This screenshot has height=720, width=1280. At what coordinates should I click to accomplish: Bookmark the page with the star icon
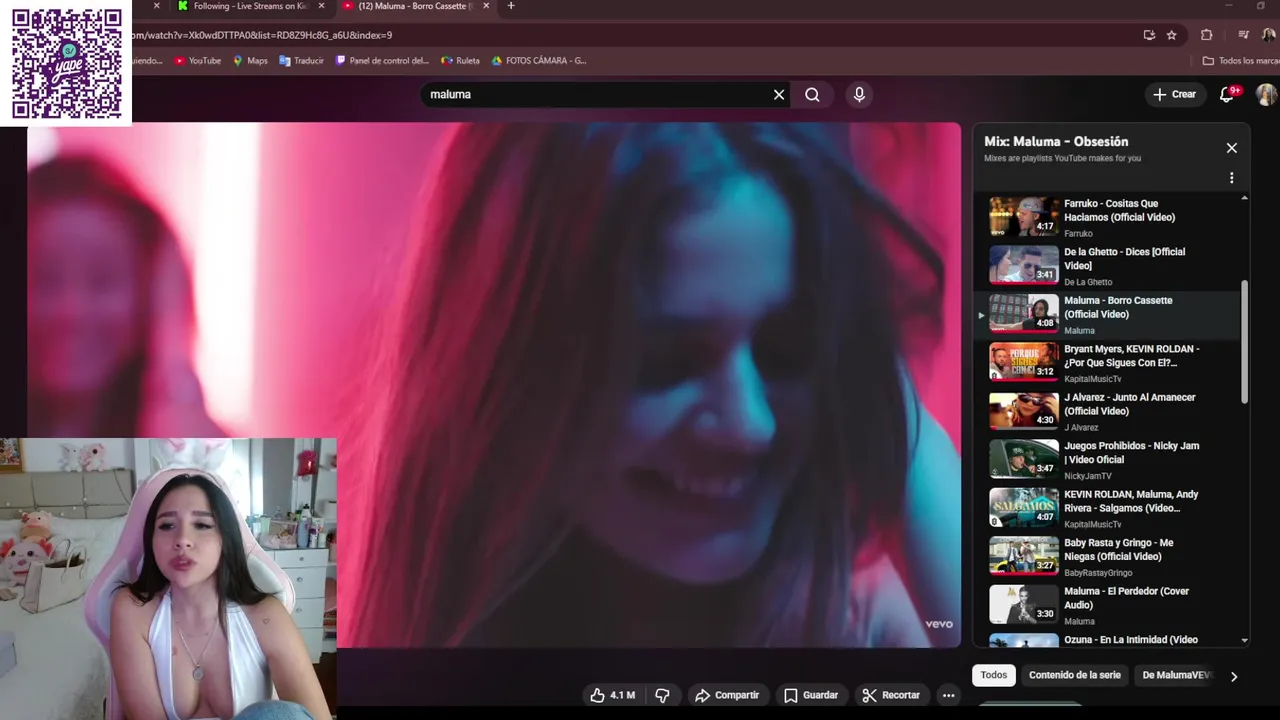pyautogui.click(x=1171, y=35)
